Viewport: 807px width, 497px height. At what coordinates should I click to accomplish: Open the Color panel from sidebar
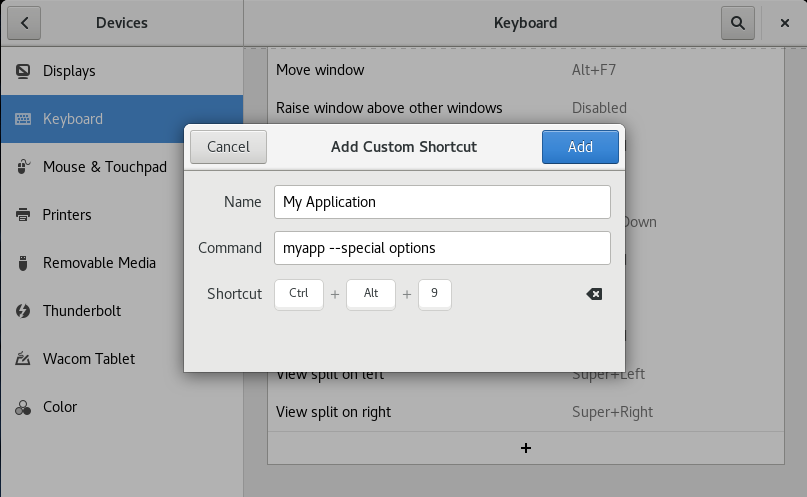pyautogui.click(x=60, y=407)
